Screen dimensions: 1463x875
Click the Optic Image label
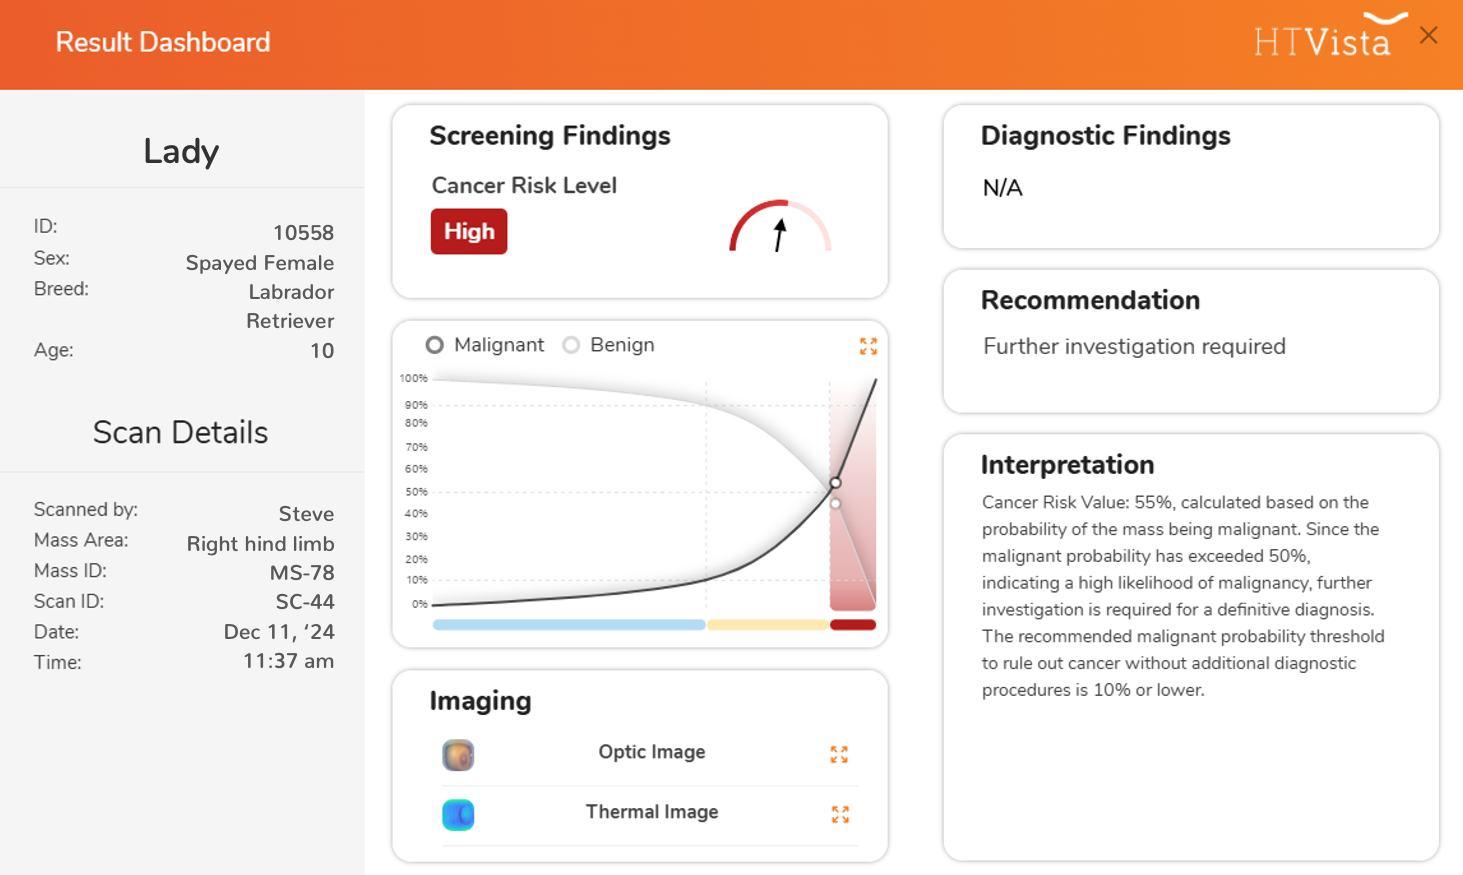point(652,752)
